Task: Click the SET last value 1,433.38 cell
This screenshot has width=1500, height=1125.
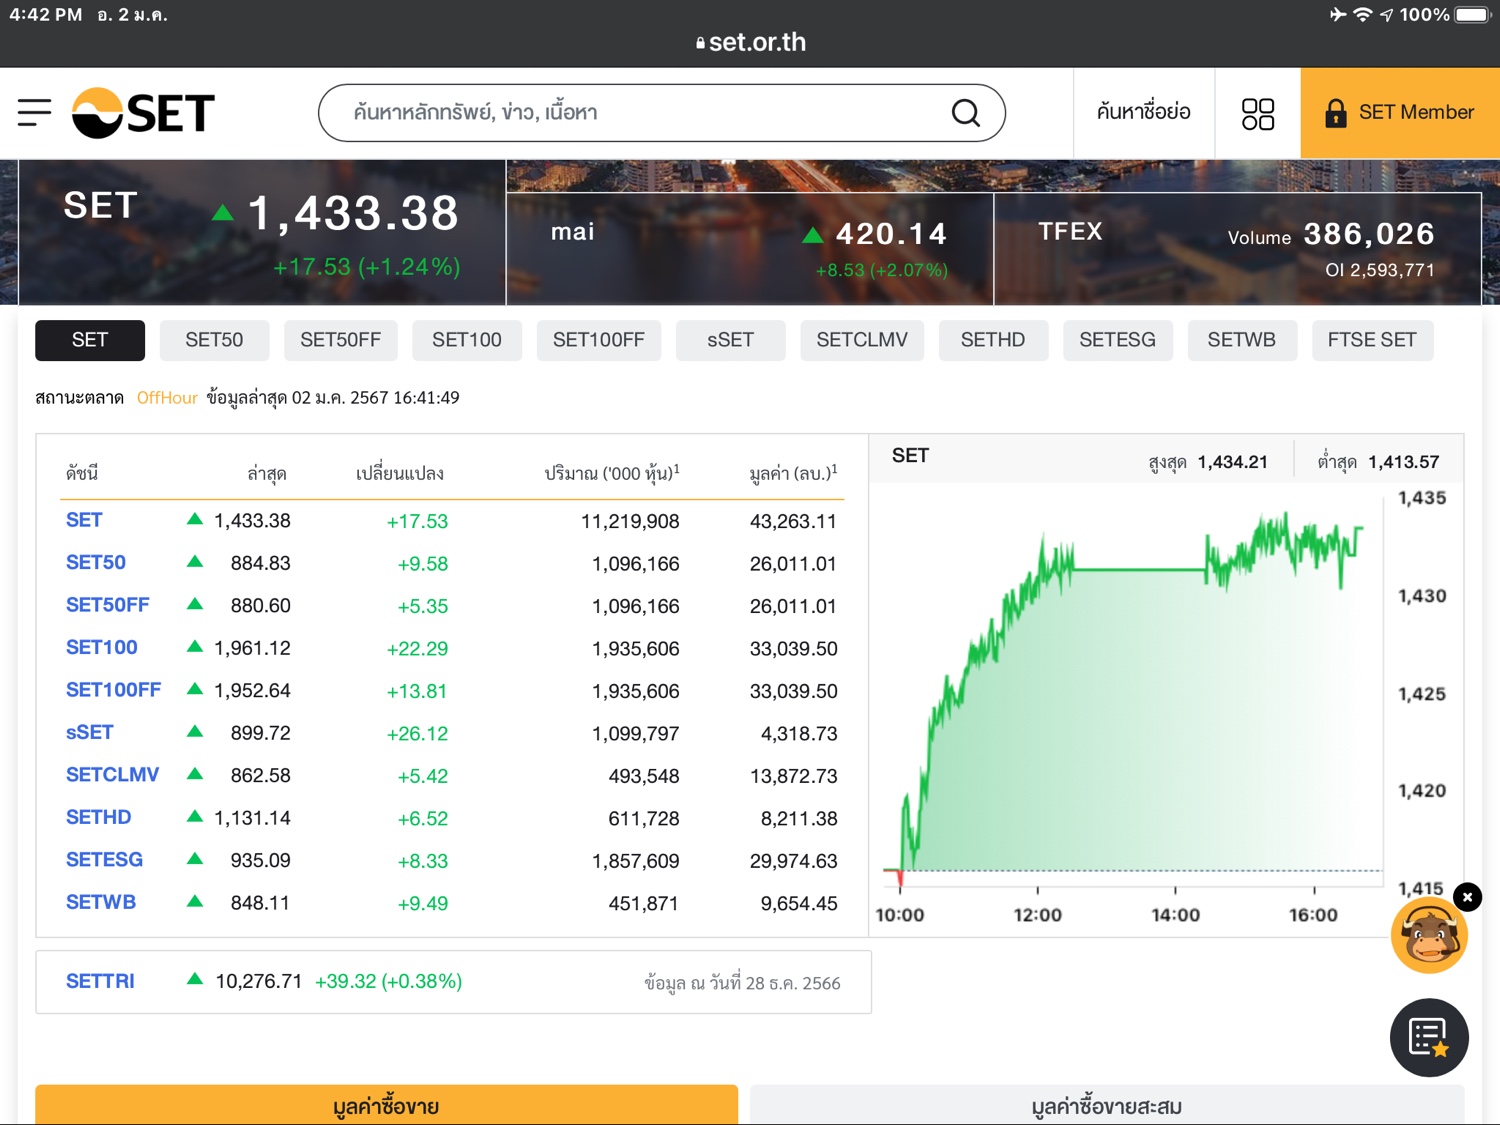Action: (252, 521)
